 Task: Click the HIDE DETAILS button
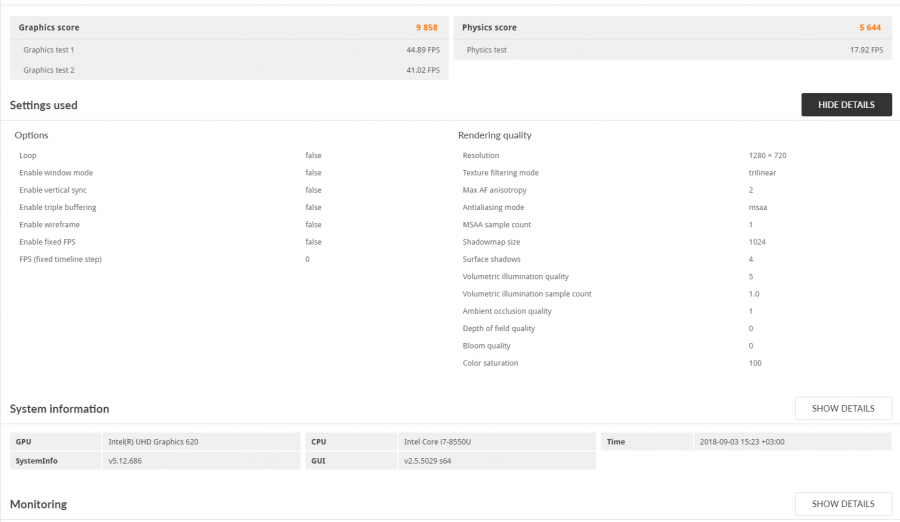coord(847,105)
